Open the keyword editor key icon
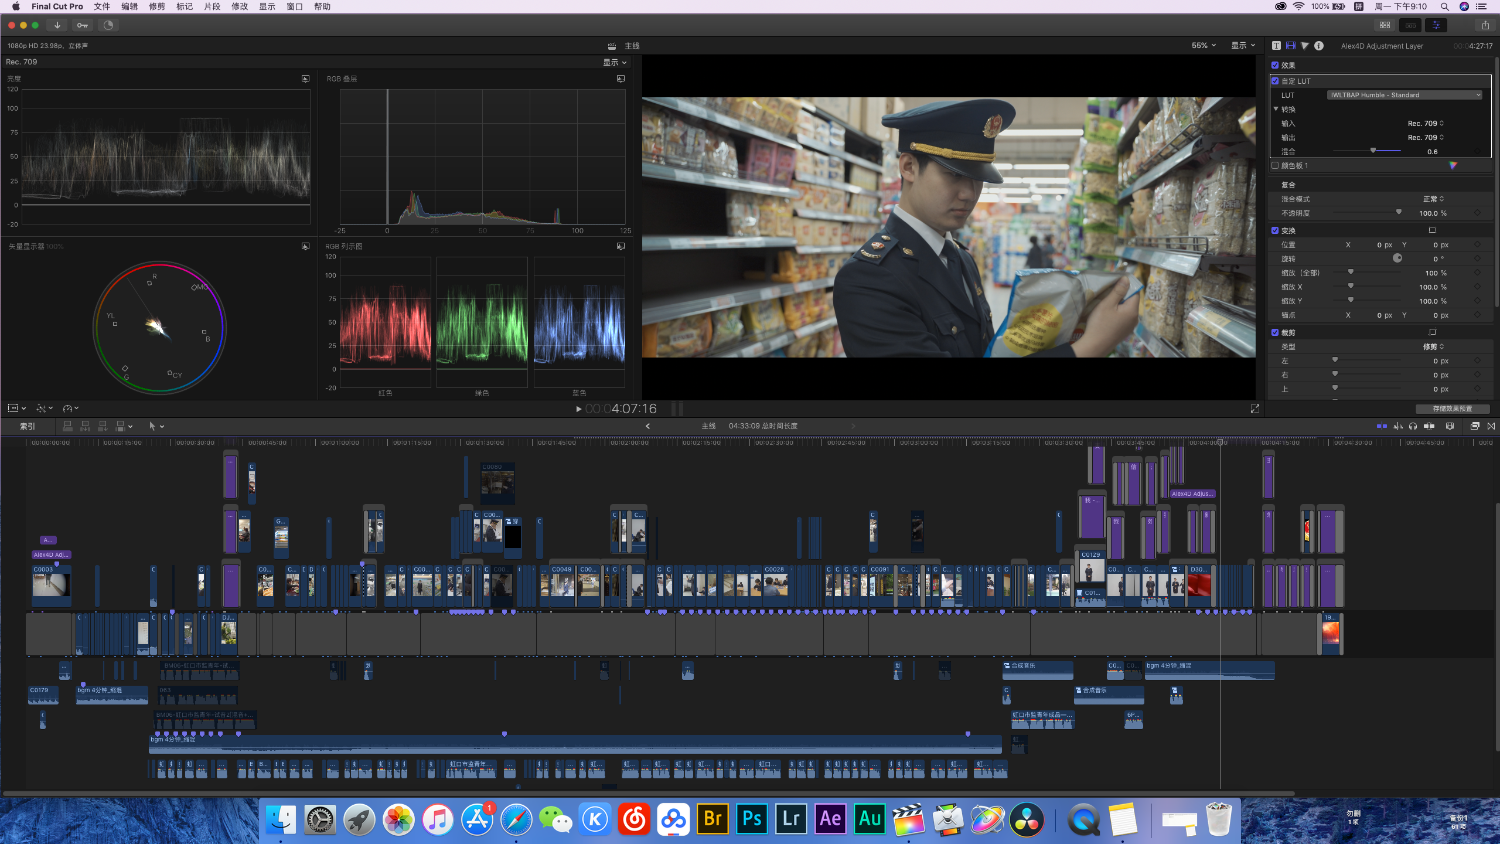This screenshot has width=1500, height=844. tap(82, 25)
